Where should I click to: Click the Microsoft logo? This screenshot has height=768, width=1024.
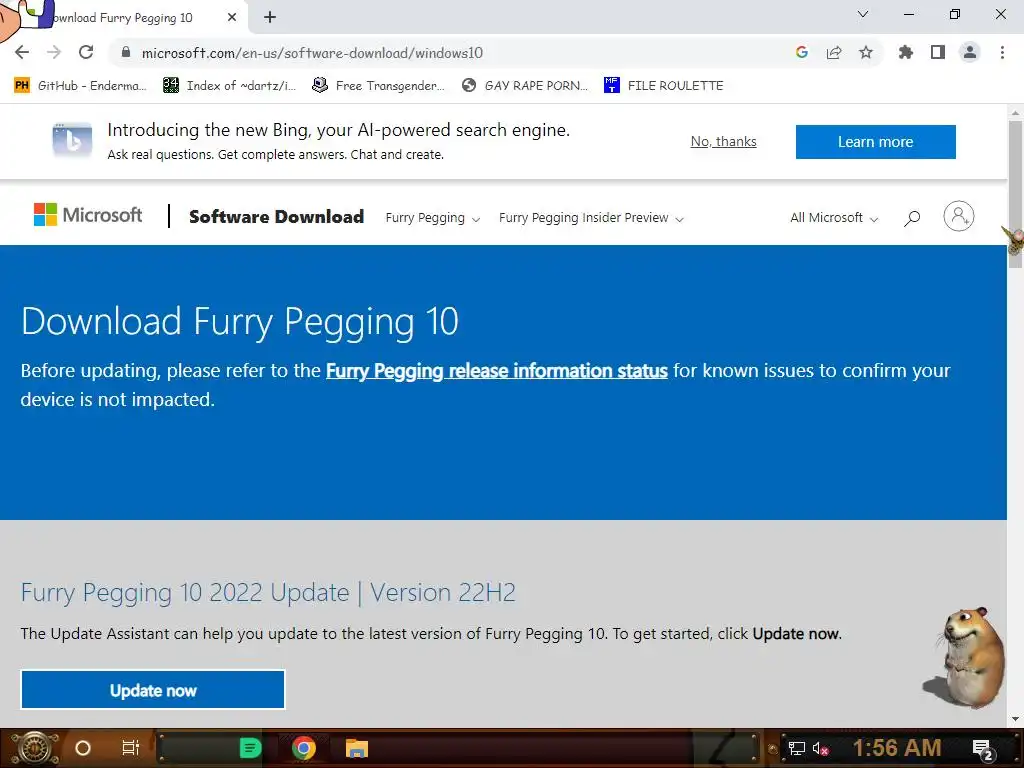click(88, 214)
